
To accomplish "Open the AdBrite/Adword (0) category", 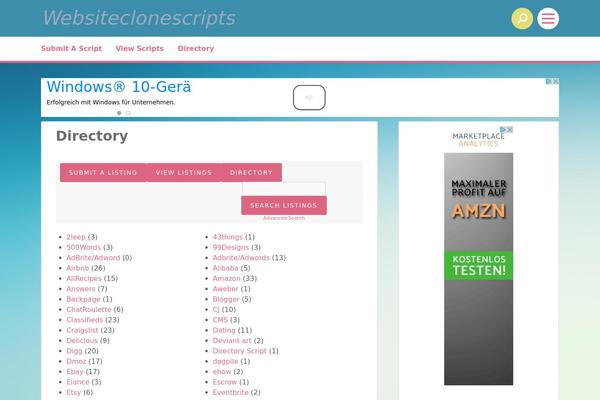I will click(x=93, y=258).
